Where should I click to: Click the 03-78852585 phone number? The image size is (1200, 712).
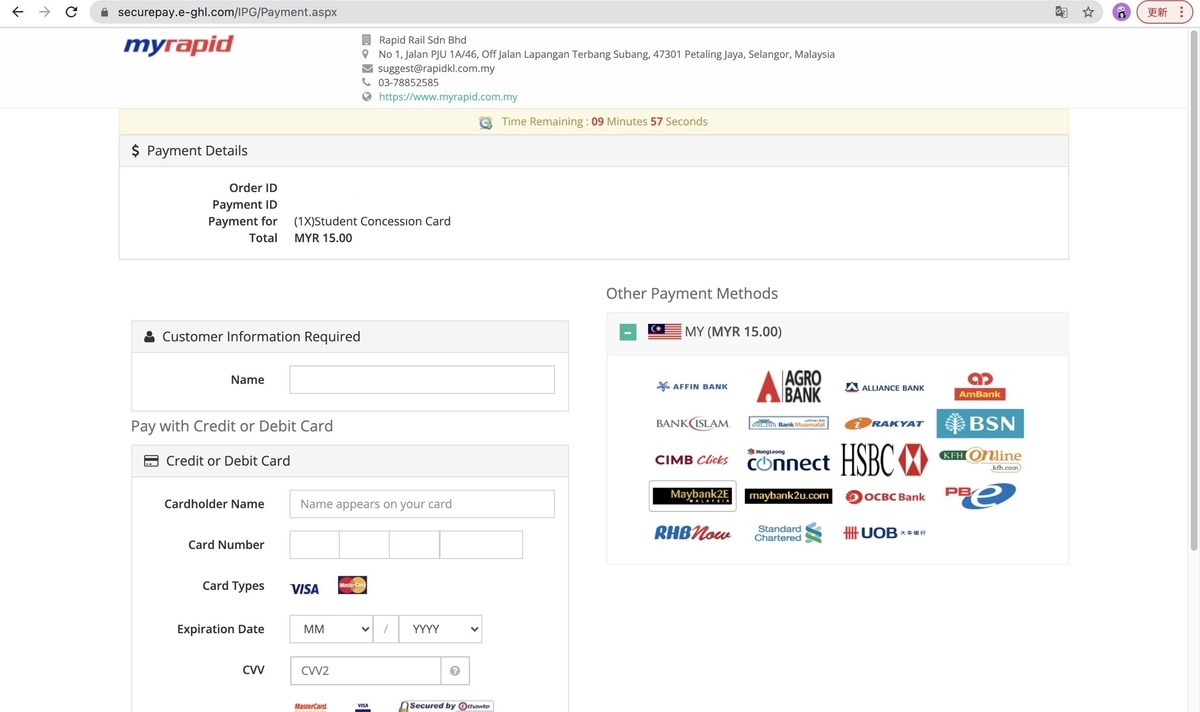pos(408,82)
